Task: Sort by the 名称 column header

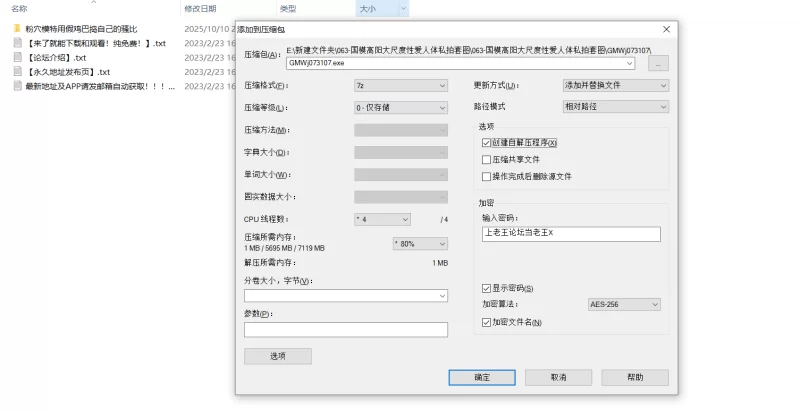Action: (x=19, y=9)
